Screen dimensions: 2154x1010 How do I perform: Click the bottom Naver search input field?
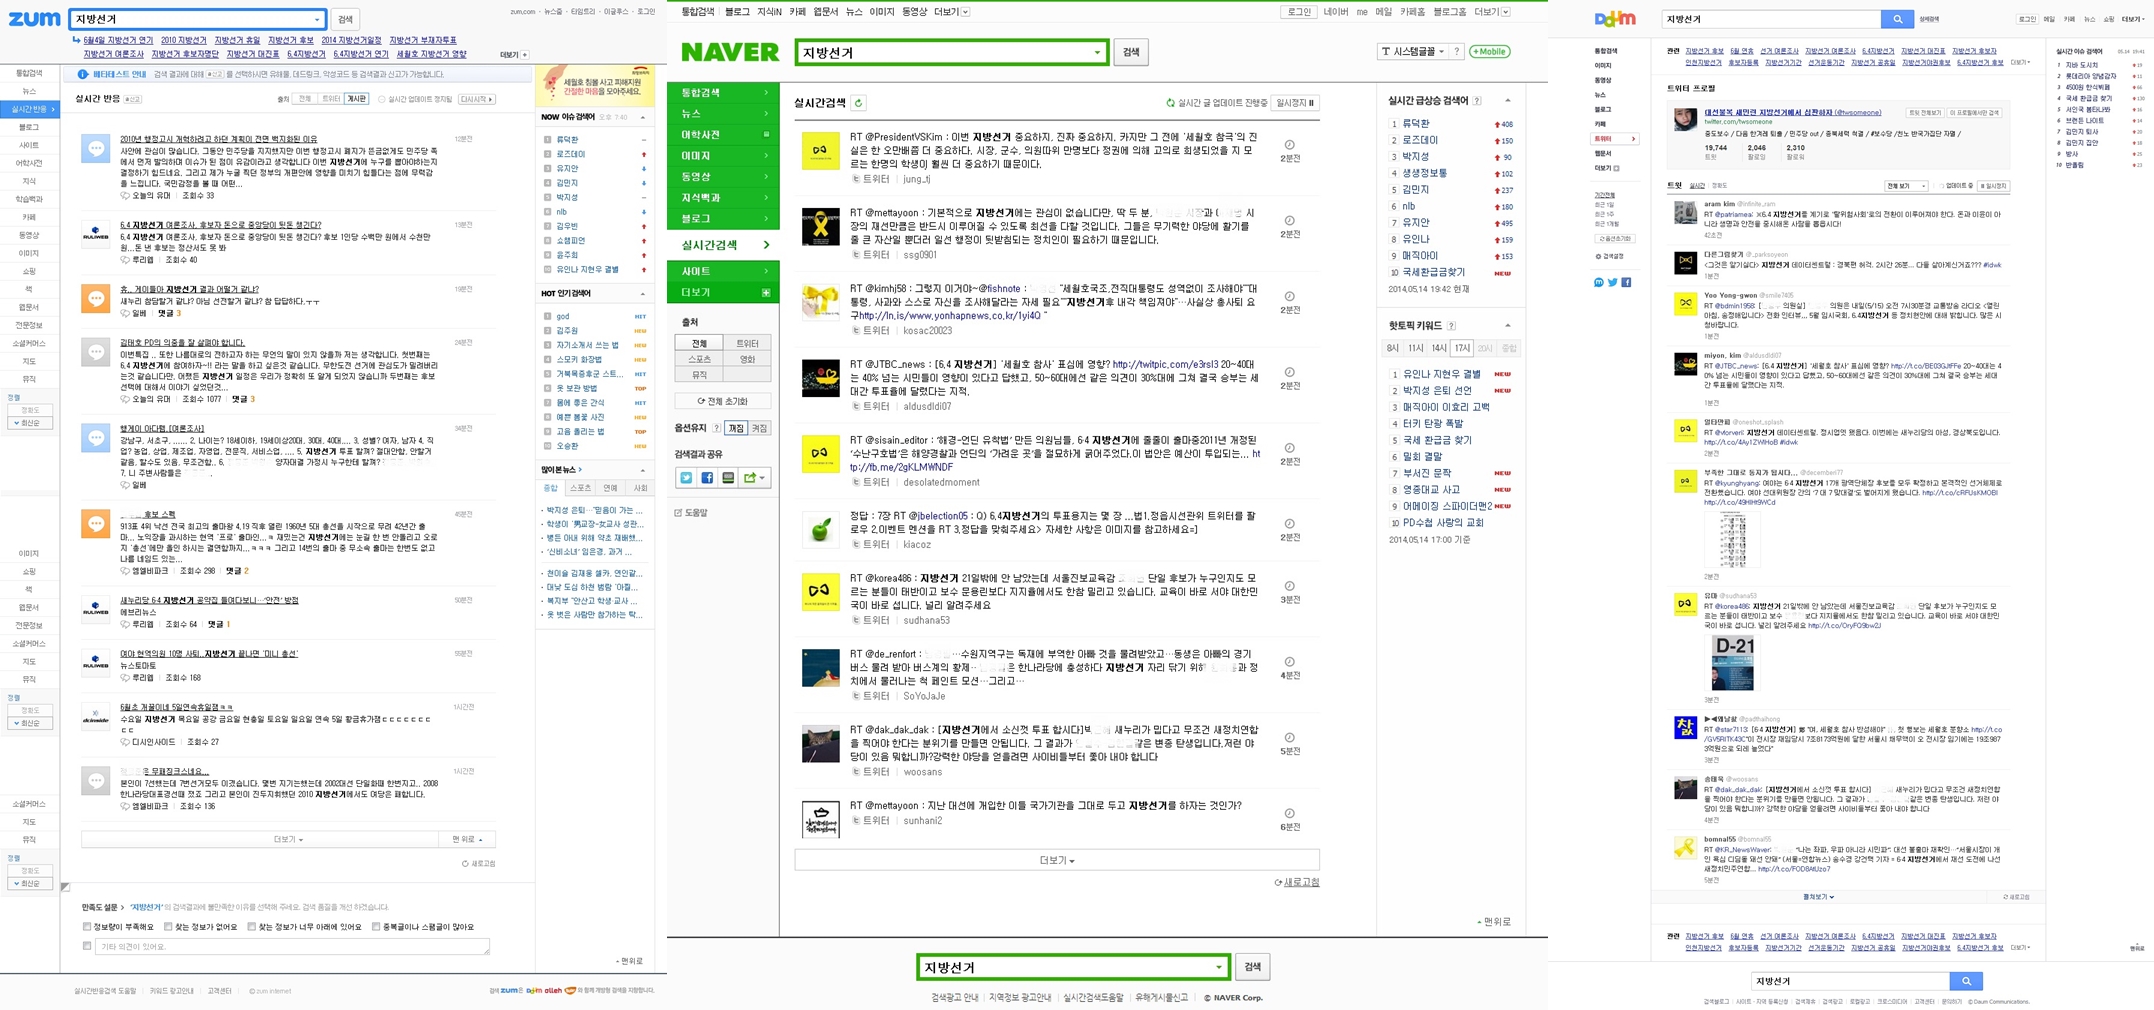coord(1065,967)
